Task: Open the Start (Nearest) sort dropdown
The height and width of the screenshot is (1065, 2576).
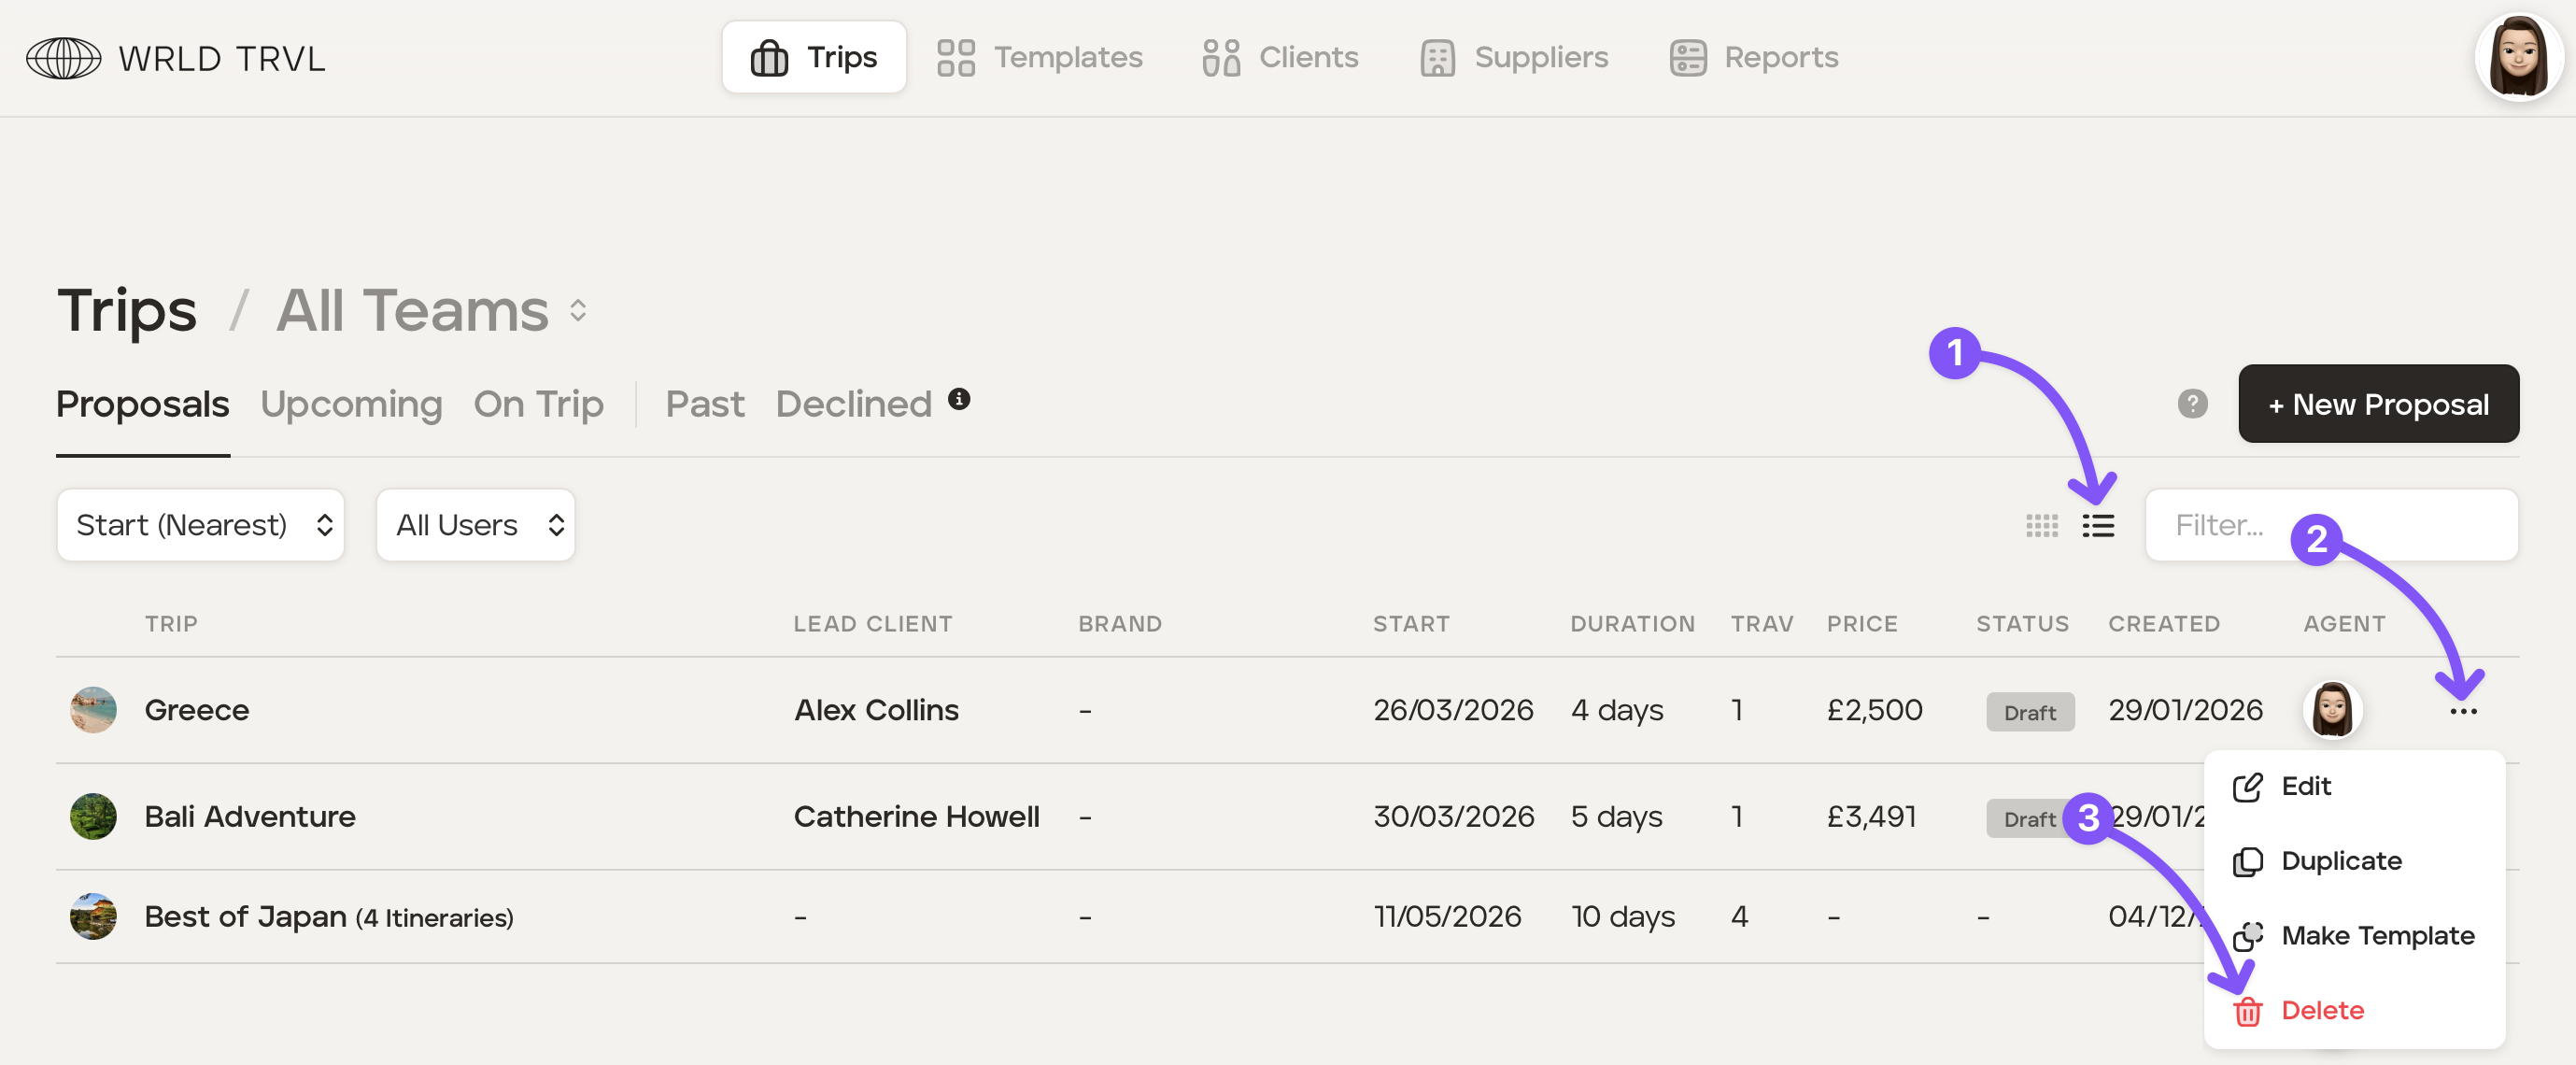Action: click(x=201, y=525)
